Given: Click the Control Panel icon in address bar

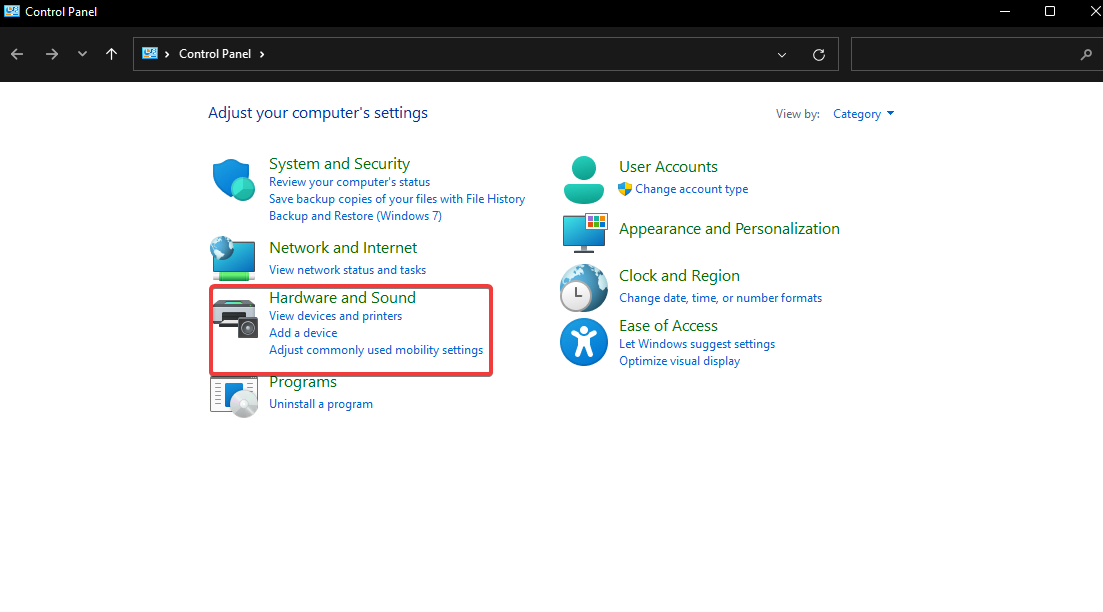Looking at the screenshot, I should click(150, 53).
